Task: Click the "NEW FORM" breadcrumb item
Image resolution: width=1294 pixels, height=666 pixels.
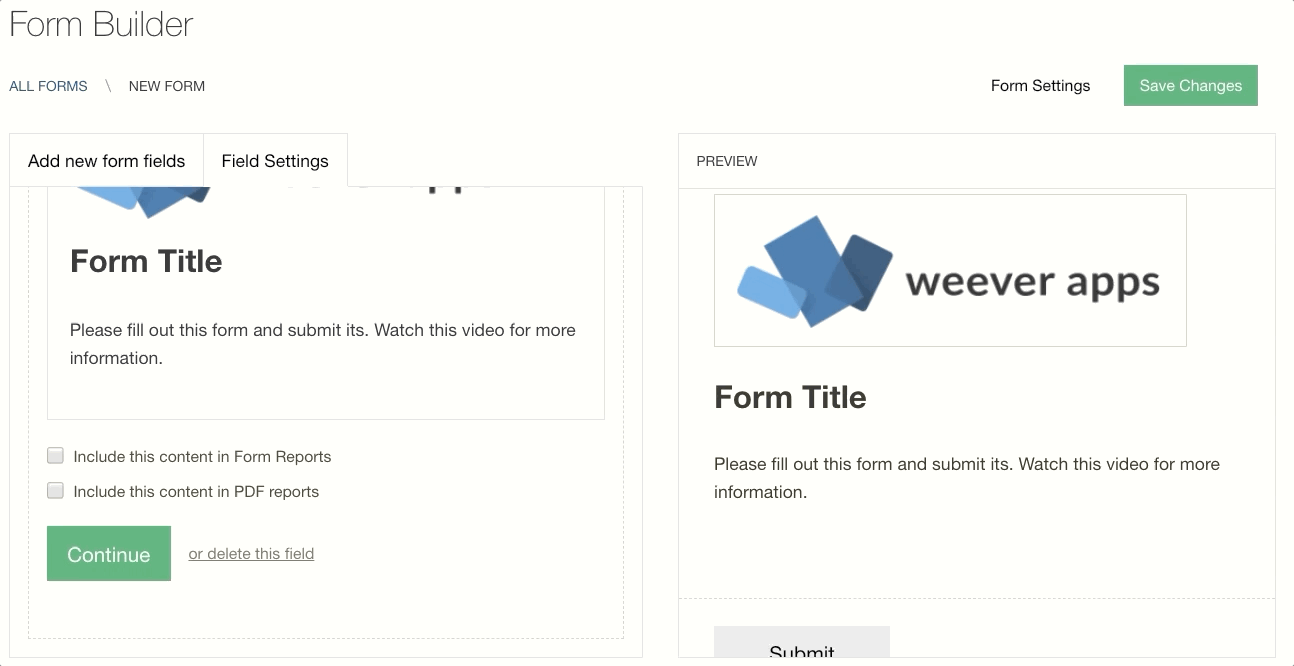Action: [x=167, y=86]
